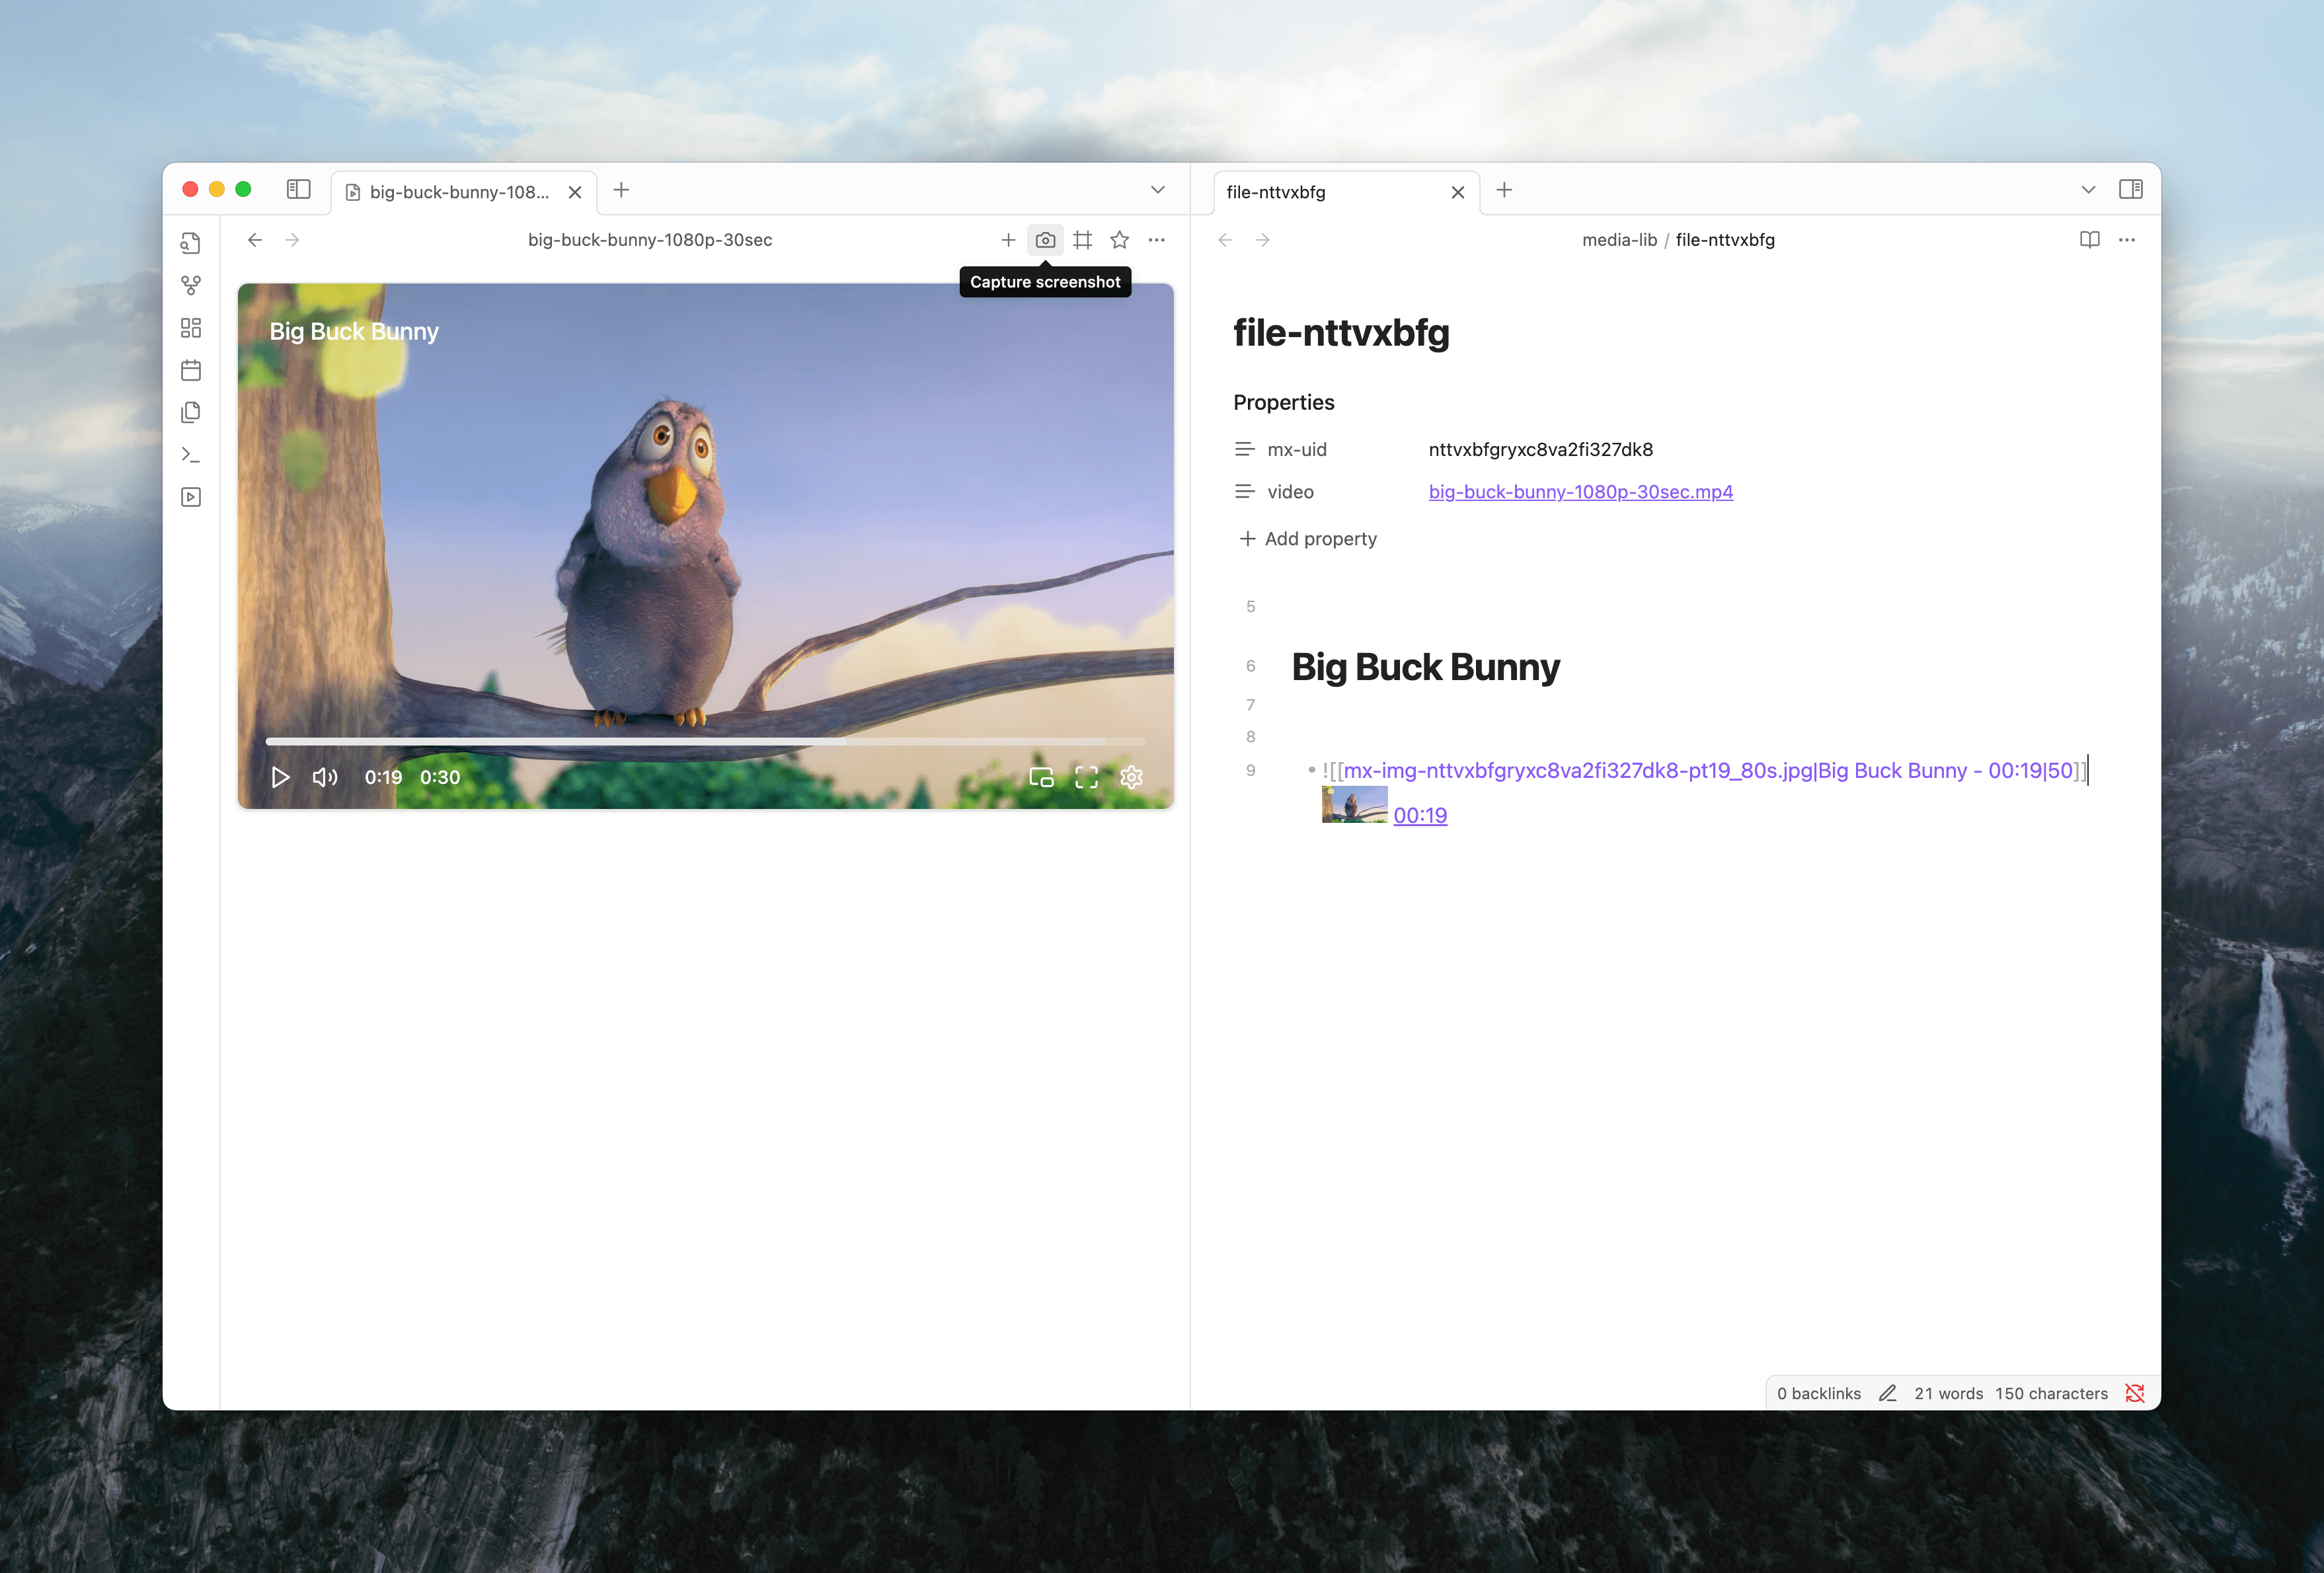Click the Capture screenshot camera icon

[x=1045, y=240]
